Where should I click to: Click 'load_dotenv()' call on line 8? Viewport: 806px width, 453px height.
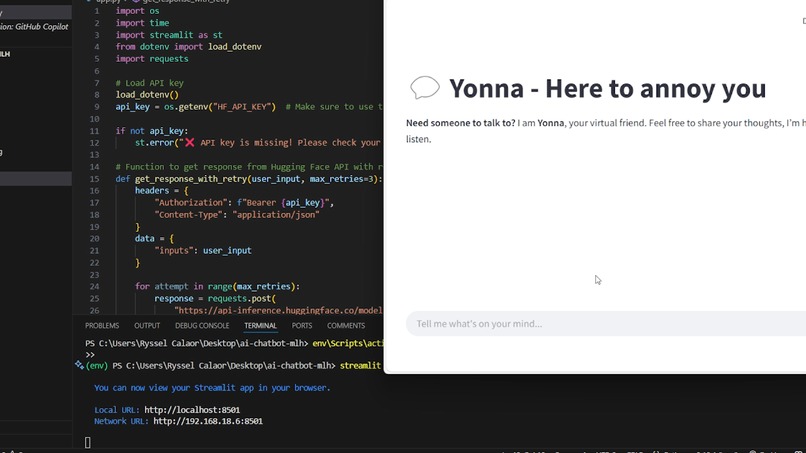click(x=147, y=95)
